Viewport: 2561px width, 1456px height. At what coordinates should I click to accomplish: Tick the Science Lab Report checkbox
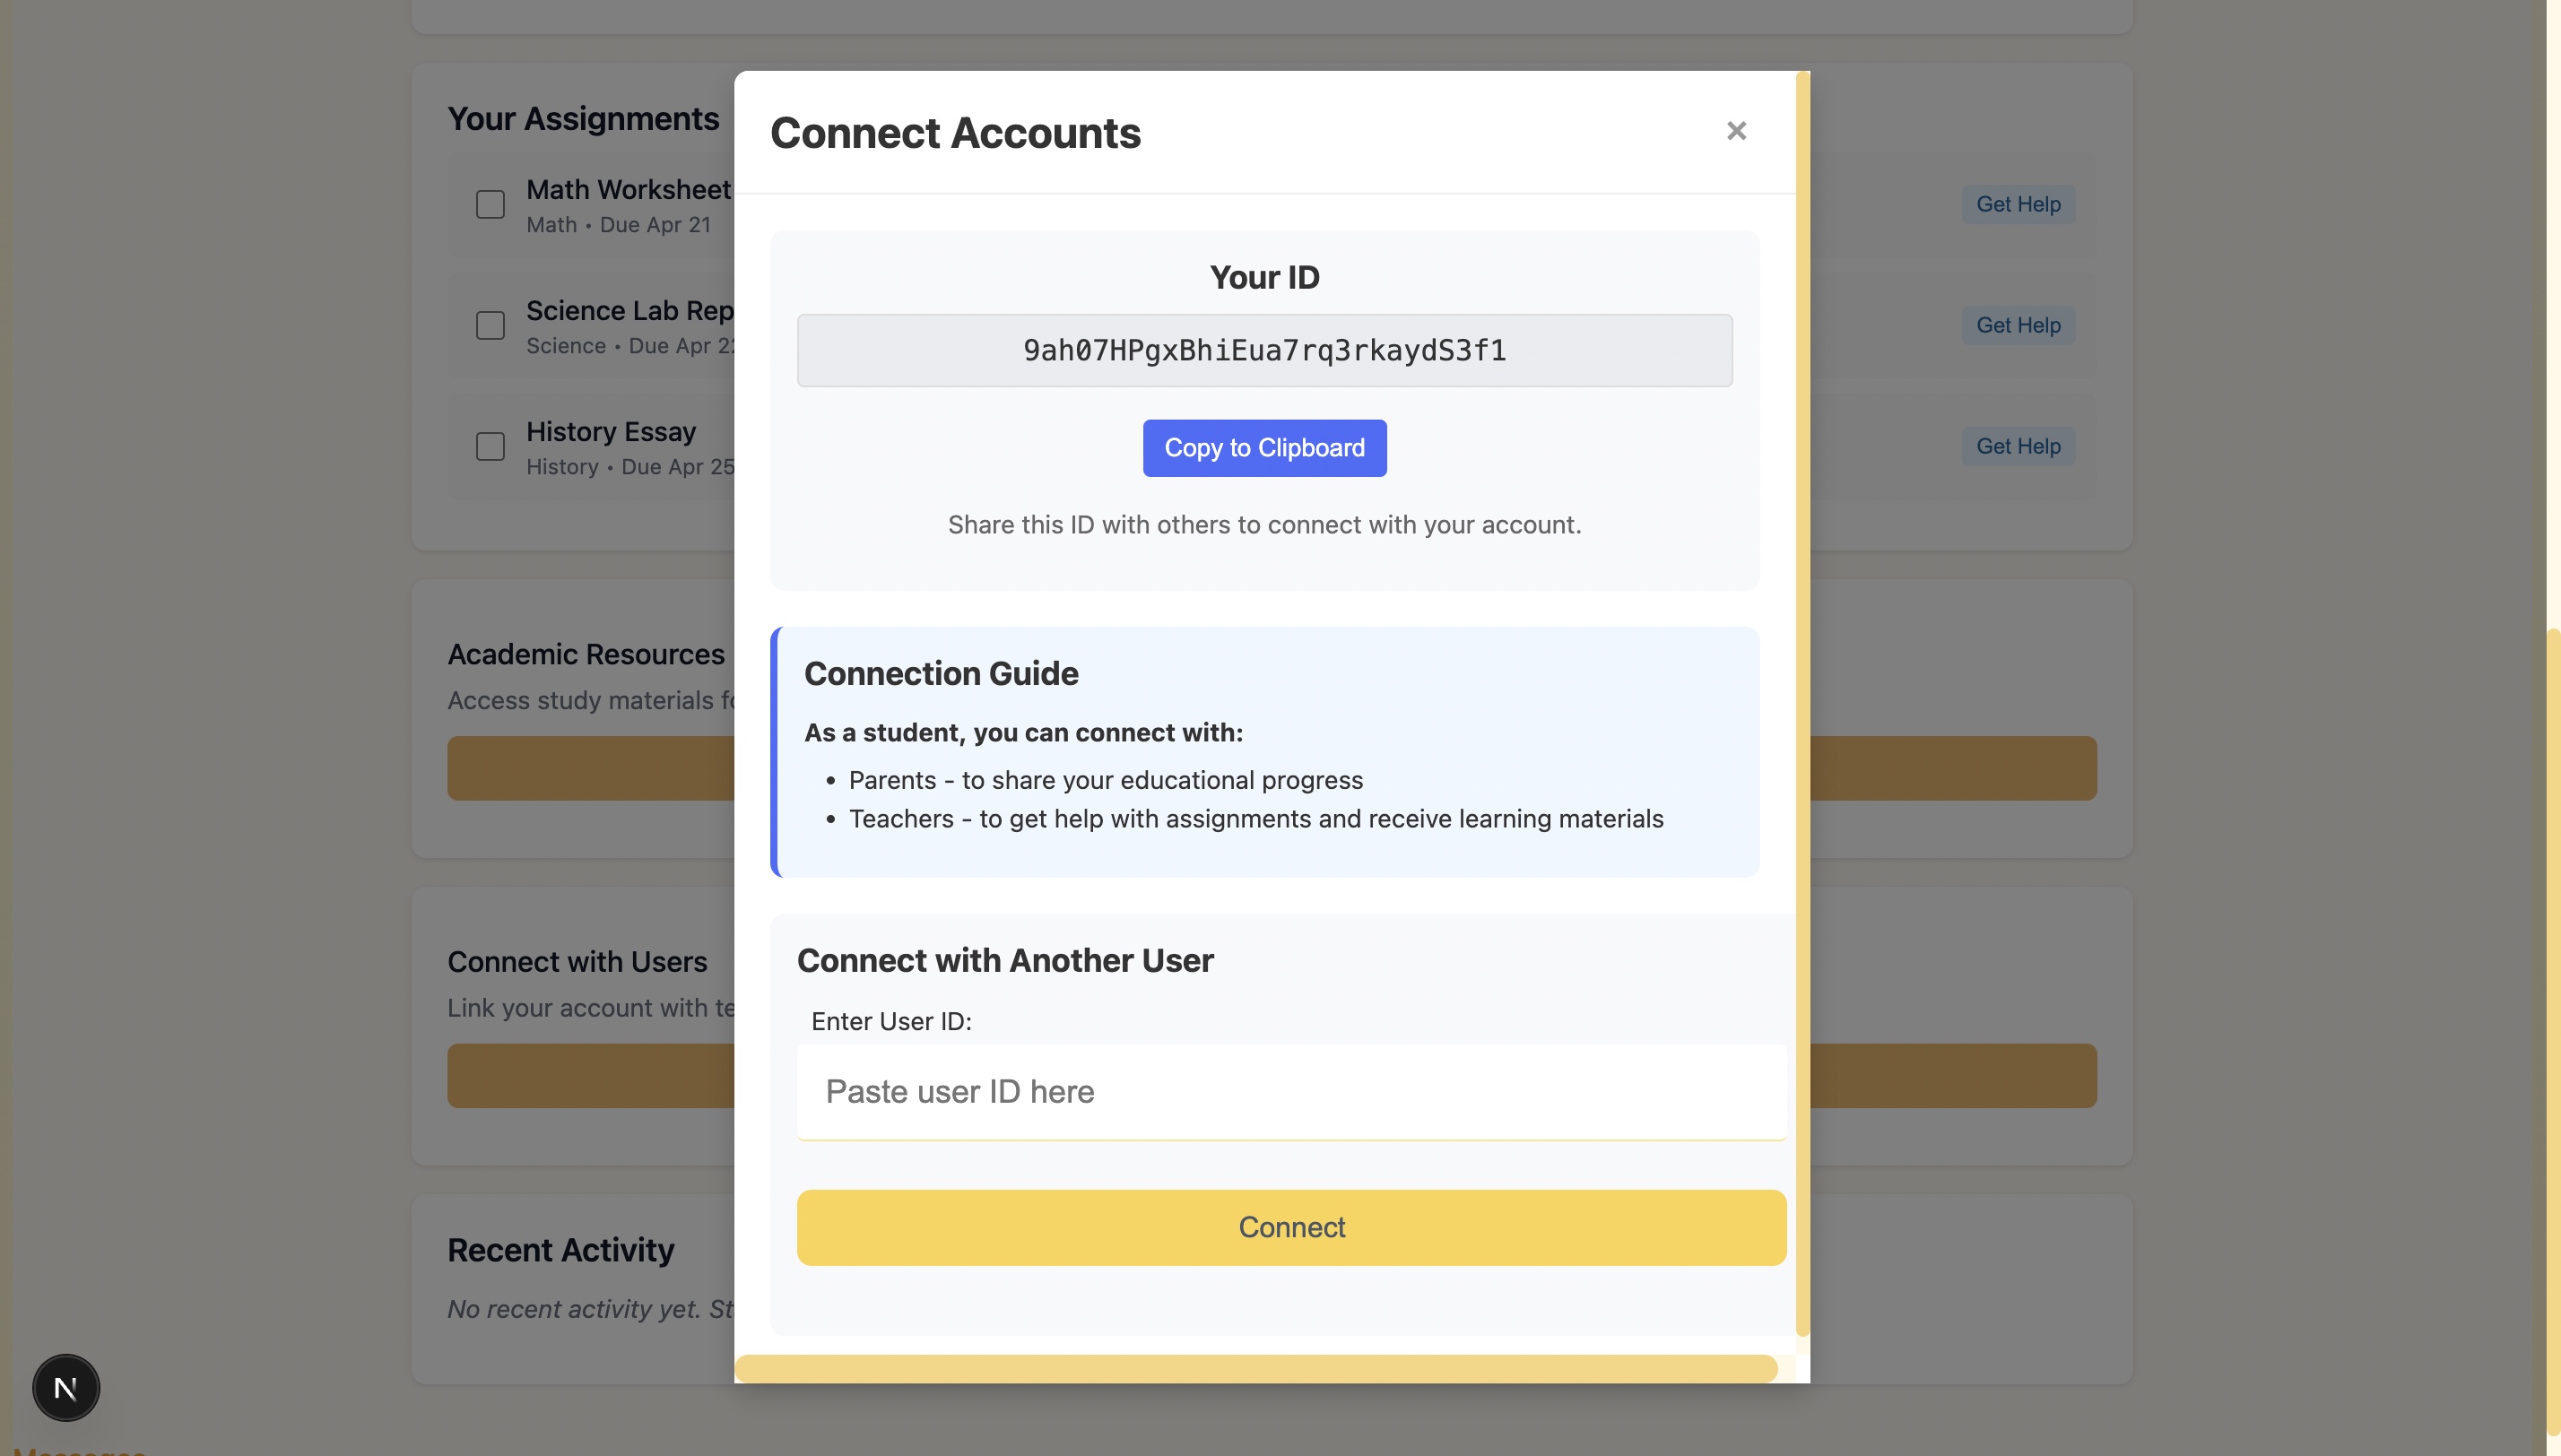tap(490, 326)
